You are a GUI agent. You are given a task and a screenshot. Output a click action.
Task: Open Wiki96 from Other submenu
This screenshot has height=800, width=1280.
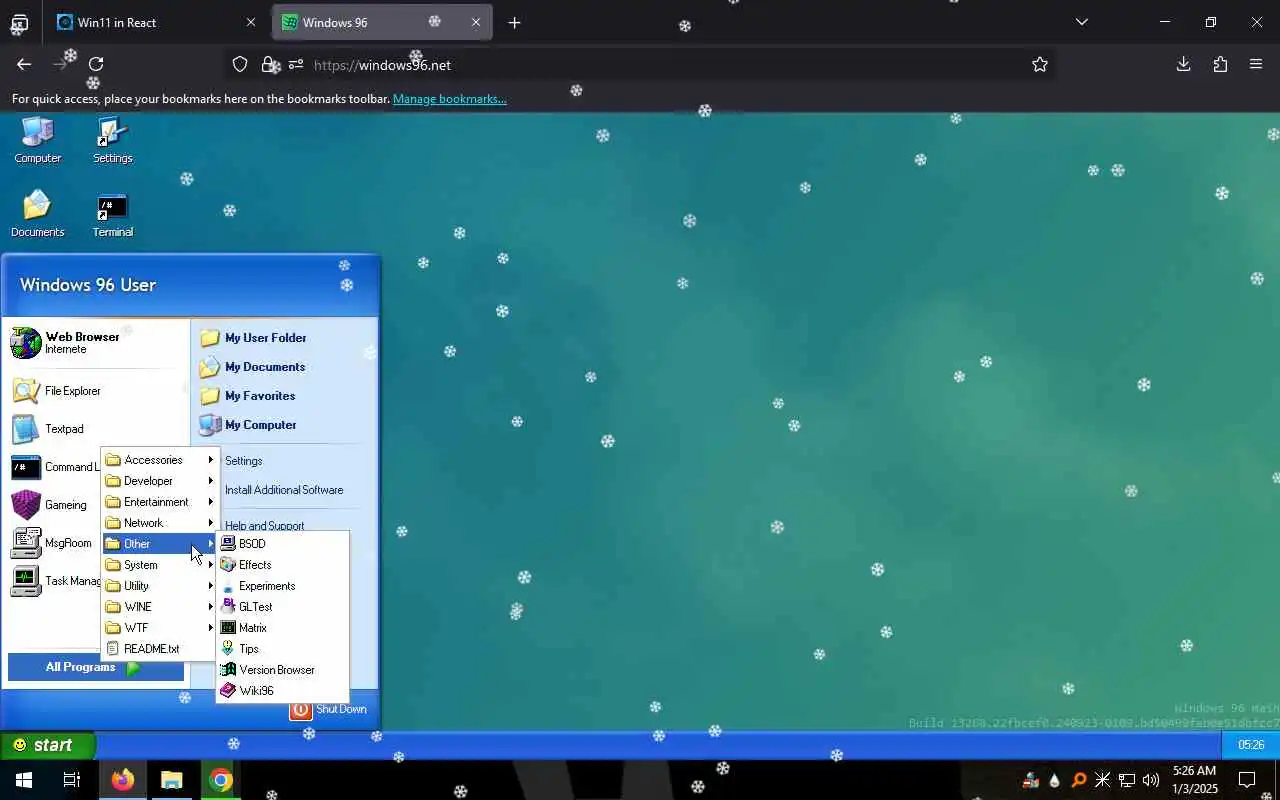pyautogui.click(x=282, y=691)
